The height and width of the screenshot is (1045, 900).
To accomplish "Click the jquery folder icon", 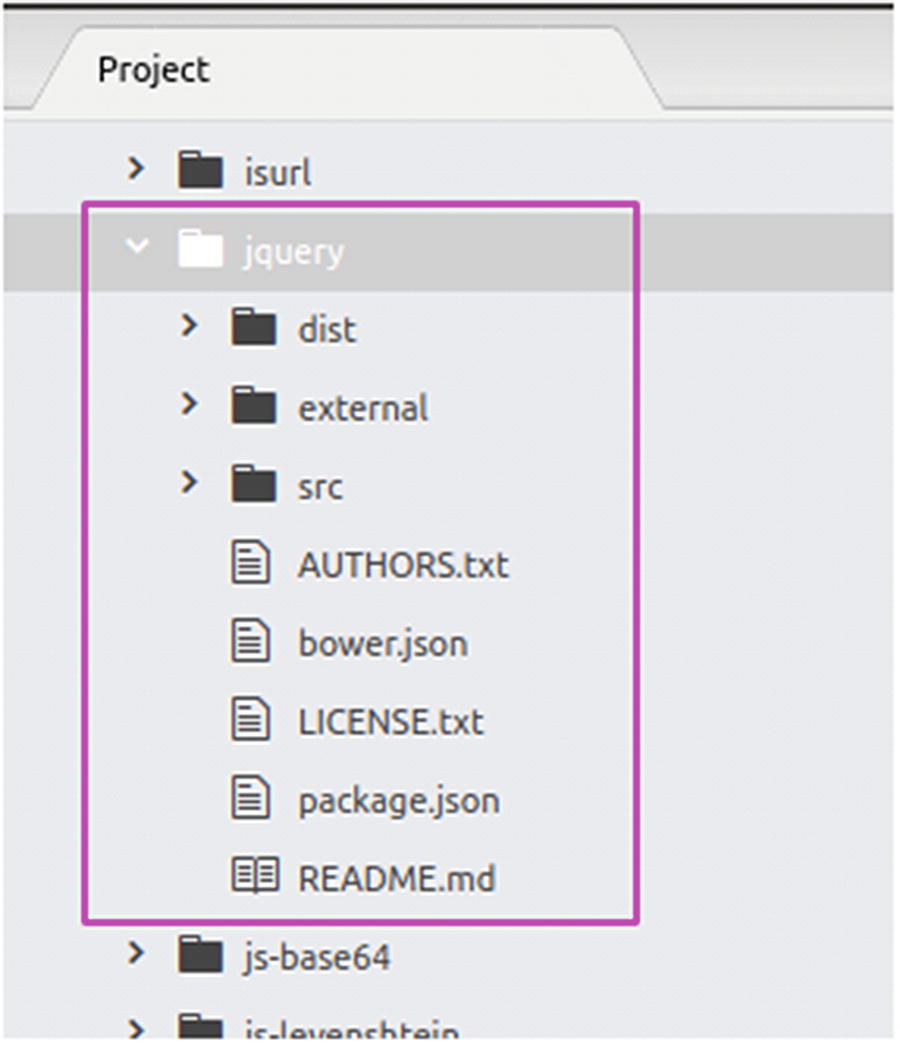I will tap(200, 249).
